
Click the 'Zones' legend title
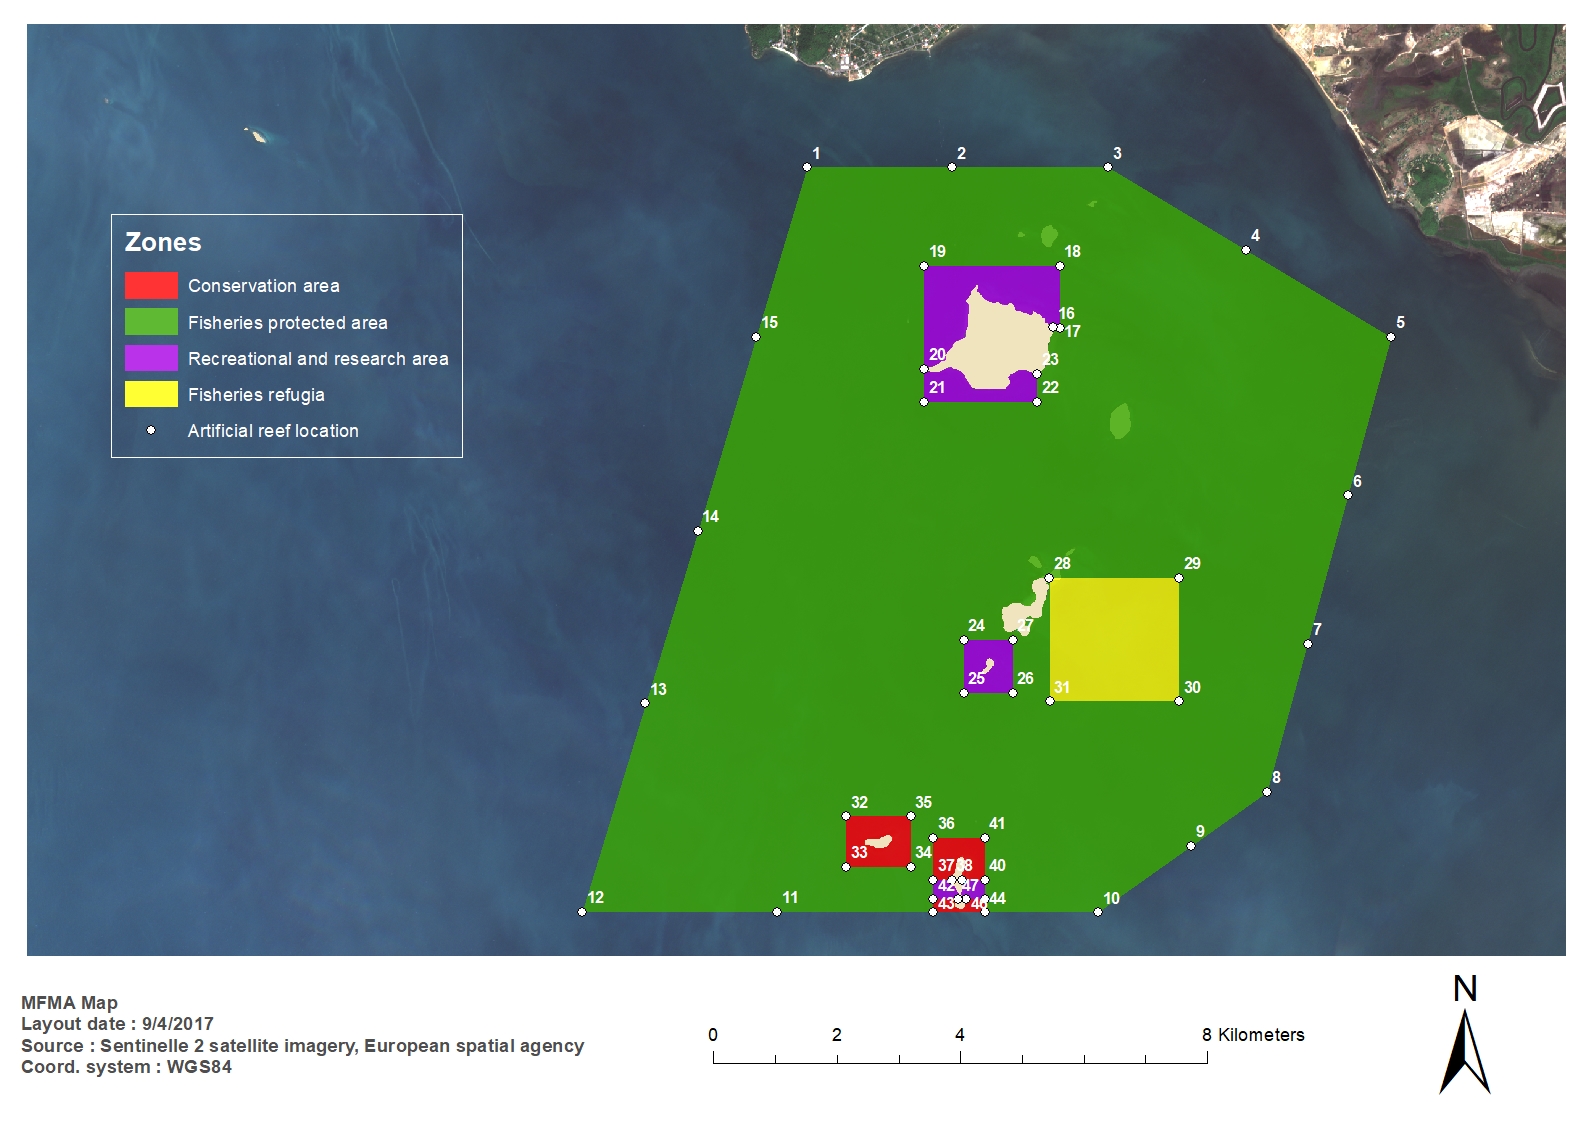[163, 242]
